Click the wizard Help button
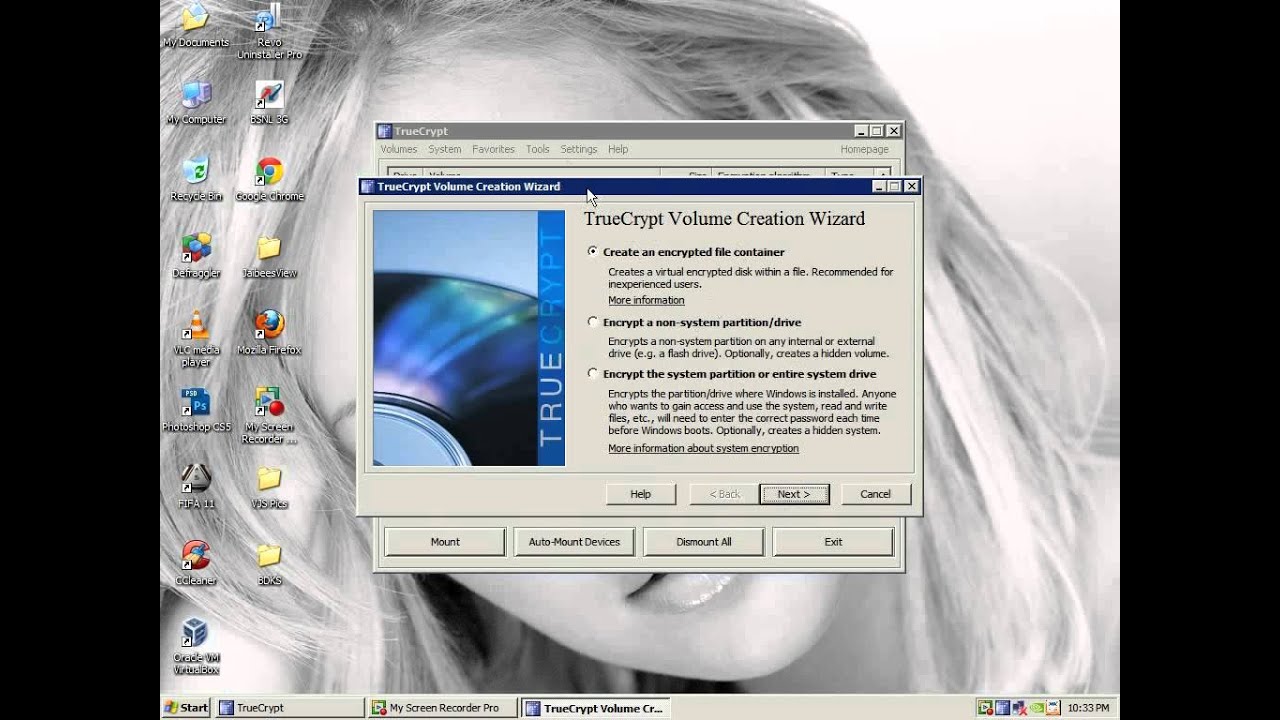This screenshot has height=720, width=1280. pos(641,494)
